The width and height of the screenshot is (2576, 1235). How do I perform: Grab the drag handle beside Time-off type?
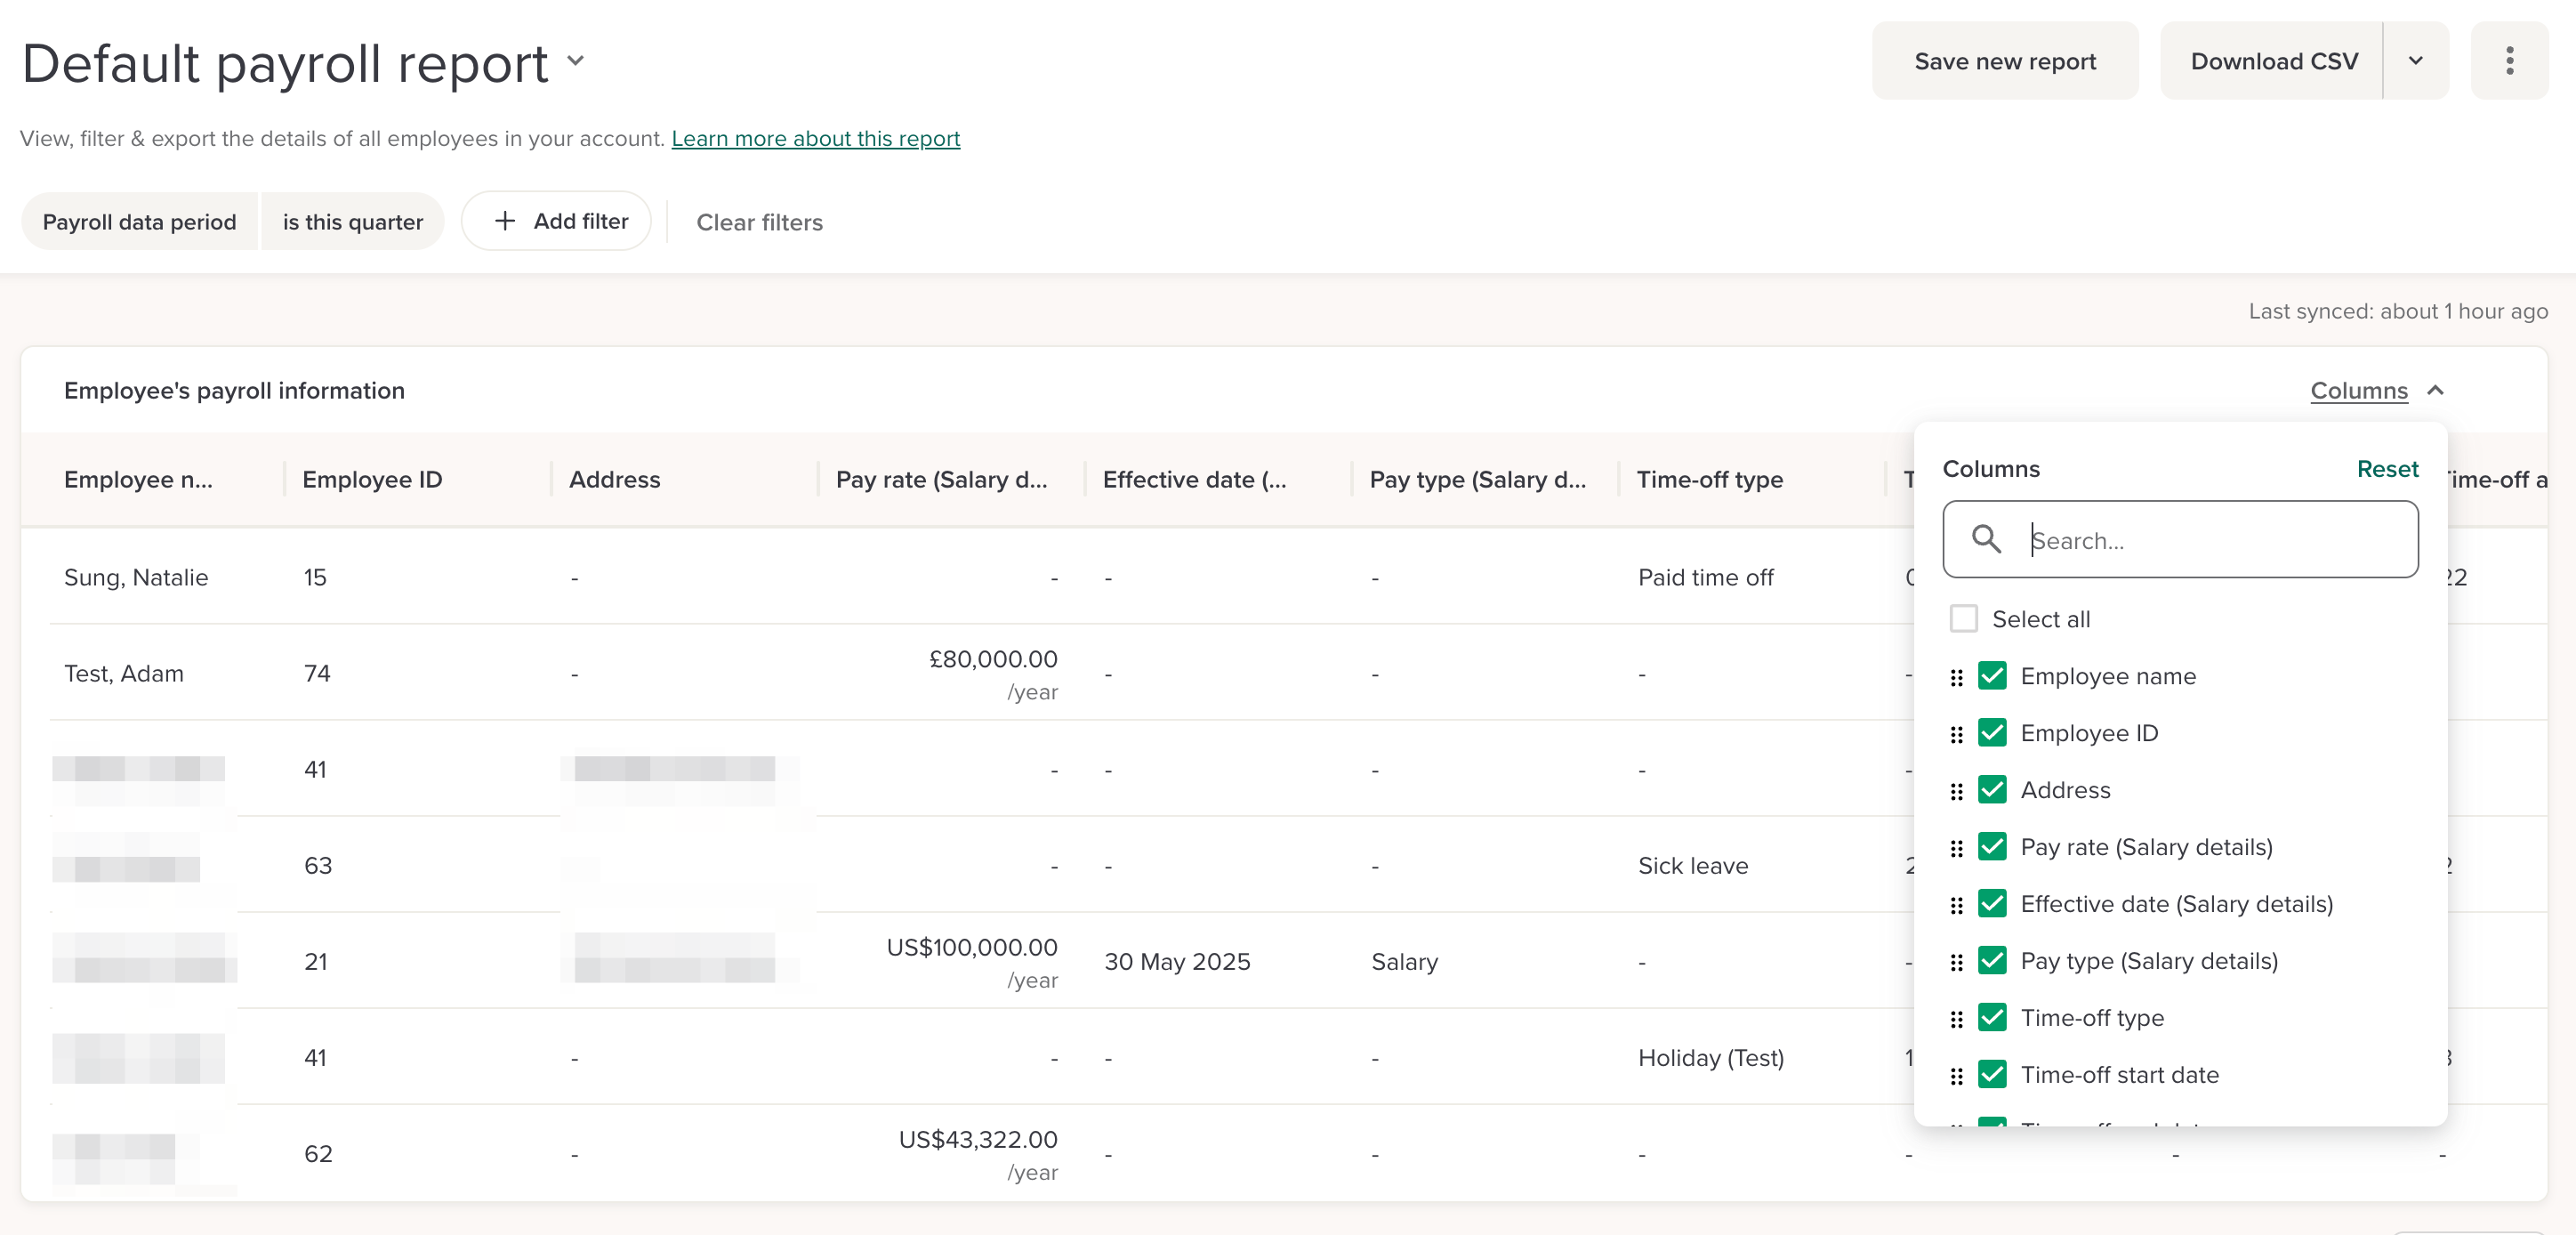pyautogui.click(x=1956, y=1019)
